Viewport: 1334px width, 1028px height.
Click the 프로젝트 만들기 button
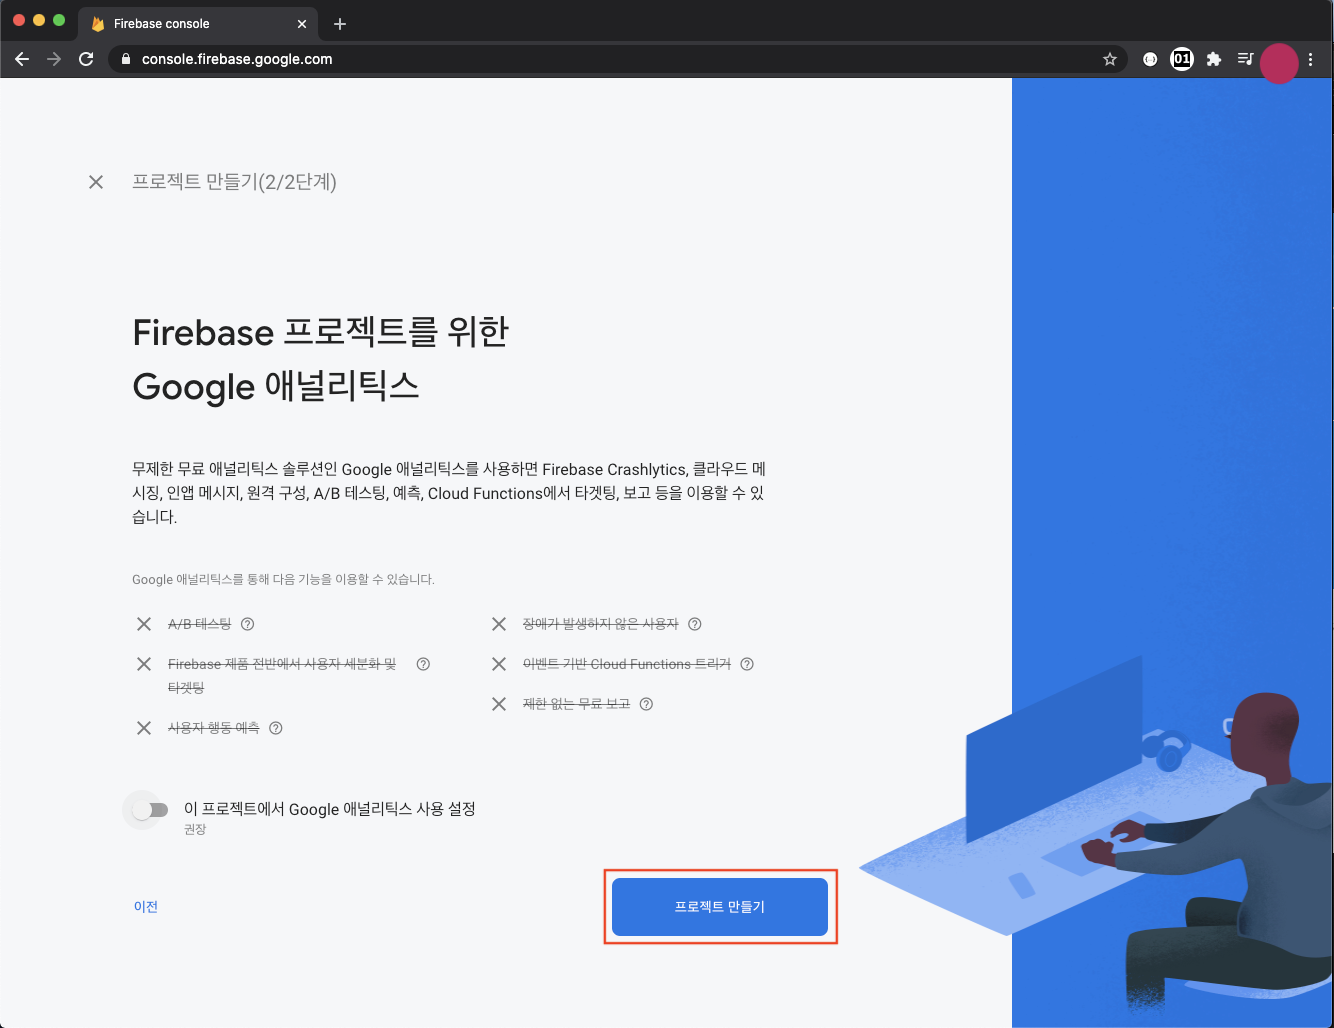[720, 907]
